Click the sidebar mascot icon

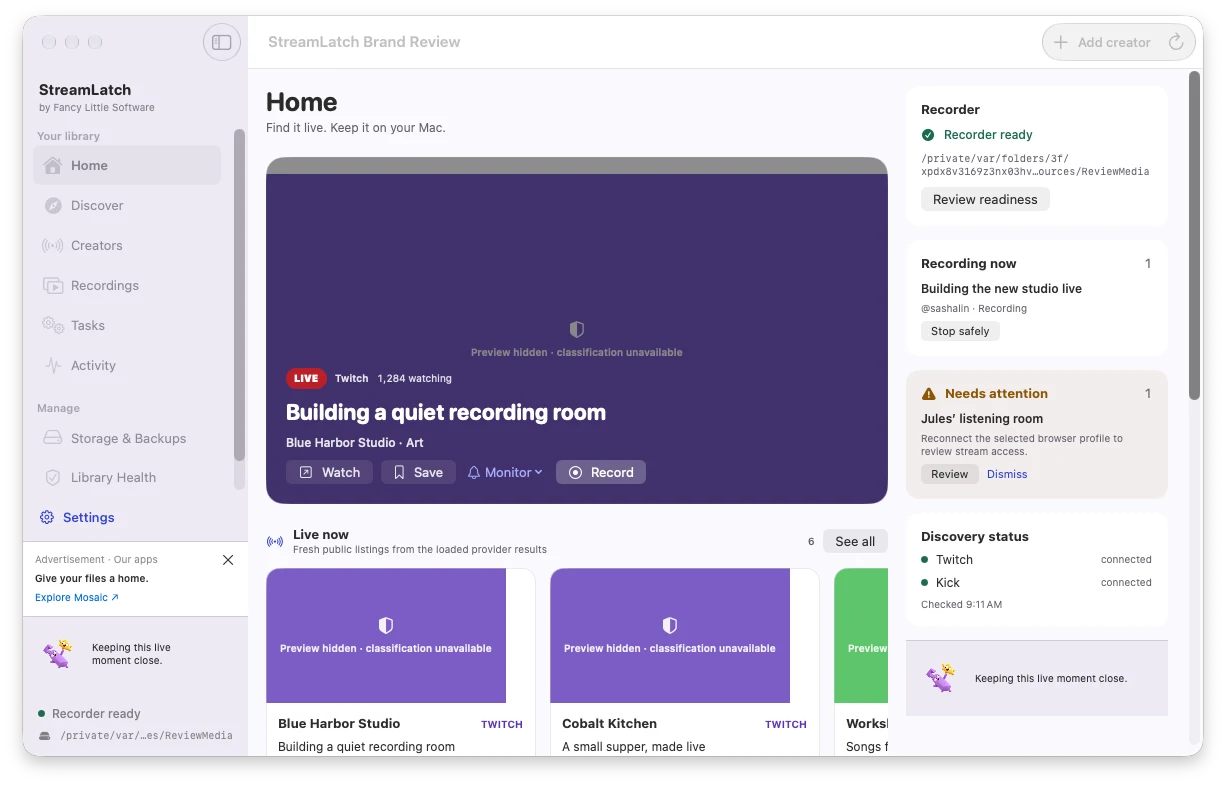[x=58, y=654]
